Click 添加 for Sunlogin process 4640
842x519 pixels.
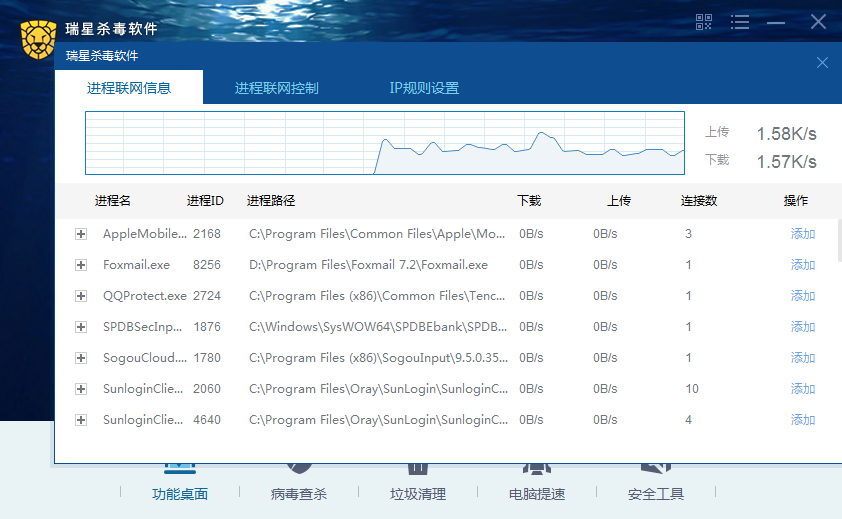pos(803,420)
